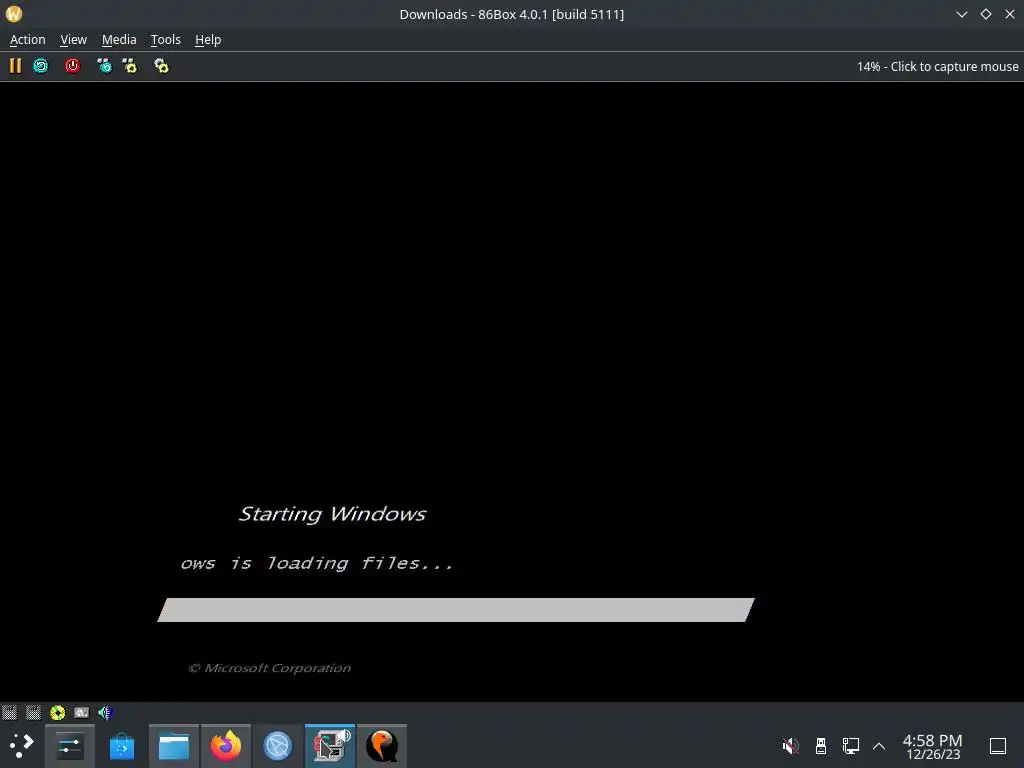Expand the hidden system tray icons
The height and width of the screenshot is (768, 1024).
click(x=879, y=746)
